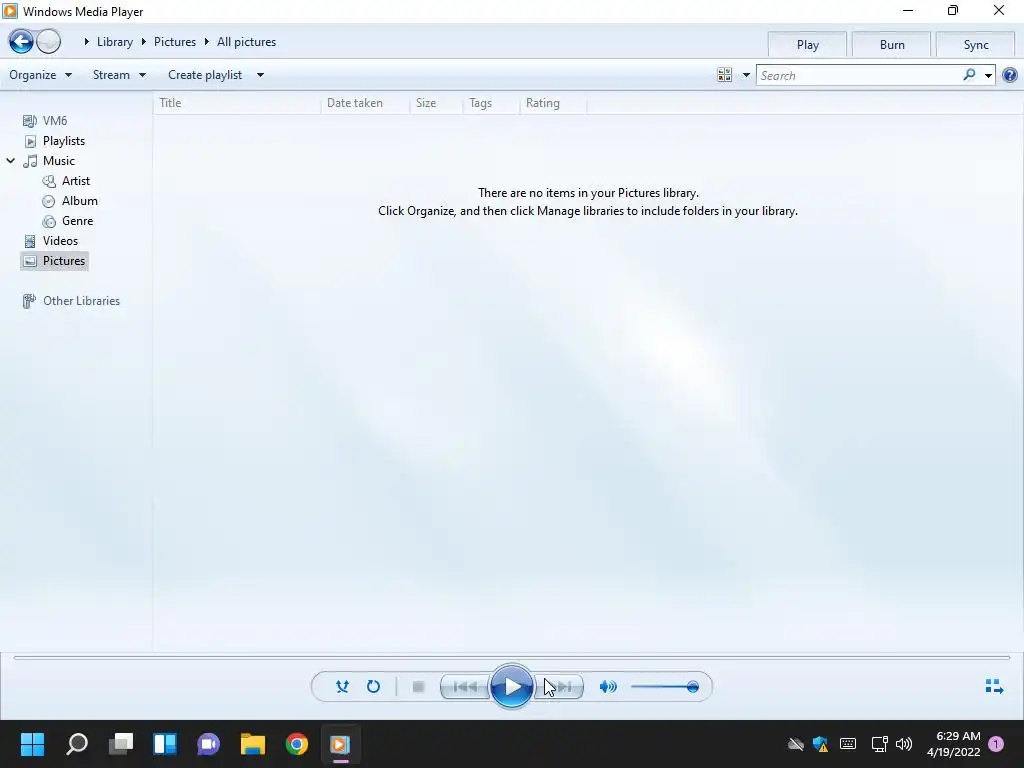The width and height of the screenshot is (1024, 768).
Task: Click the Album disc icon
Action: (x=49, y=201)
